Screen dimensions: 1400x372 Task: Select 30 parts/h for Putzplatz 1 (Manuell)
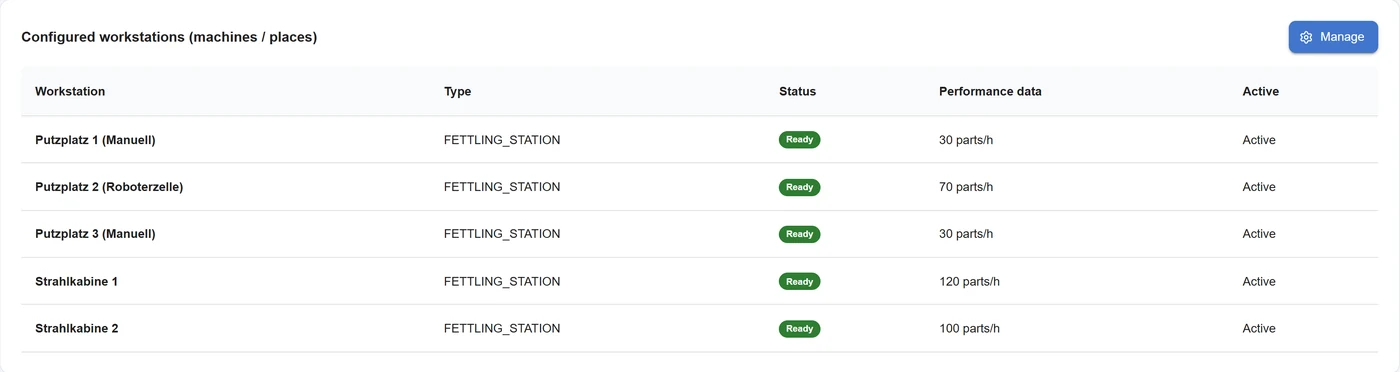966,140
